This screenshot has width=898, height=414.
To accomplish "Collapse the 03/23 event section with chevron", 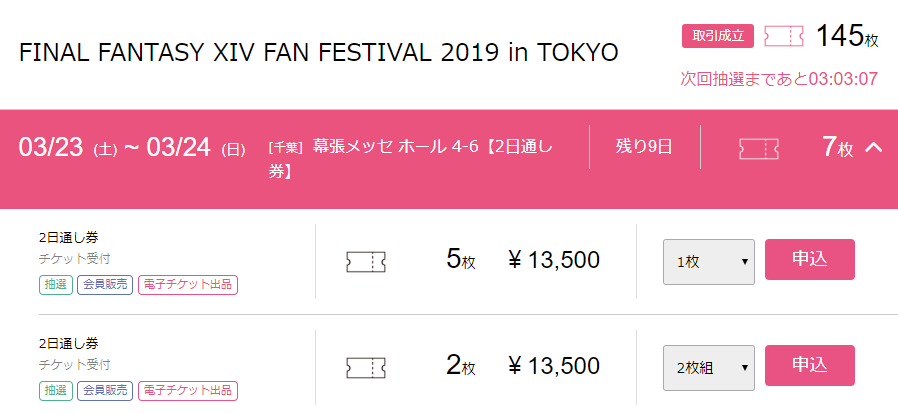I will [x=873, y=148].
